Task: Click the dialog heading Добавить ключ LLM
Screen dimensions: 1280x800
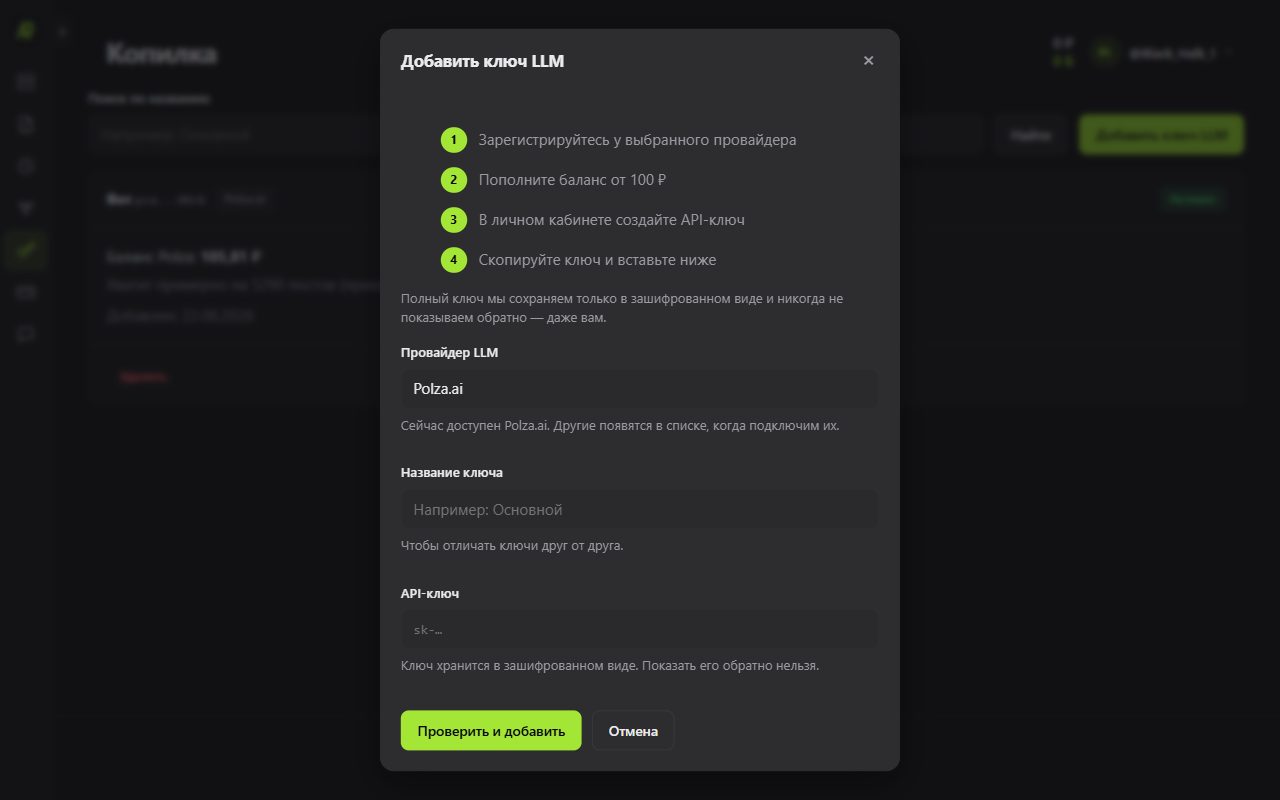Action: [483, 61]
